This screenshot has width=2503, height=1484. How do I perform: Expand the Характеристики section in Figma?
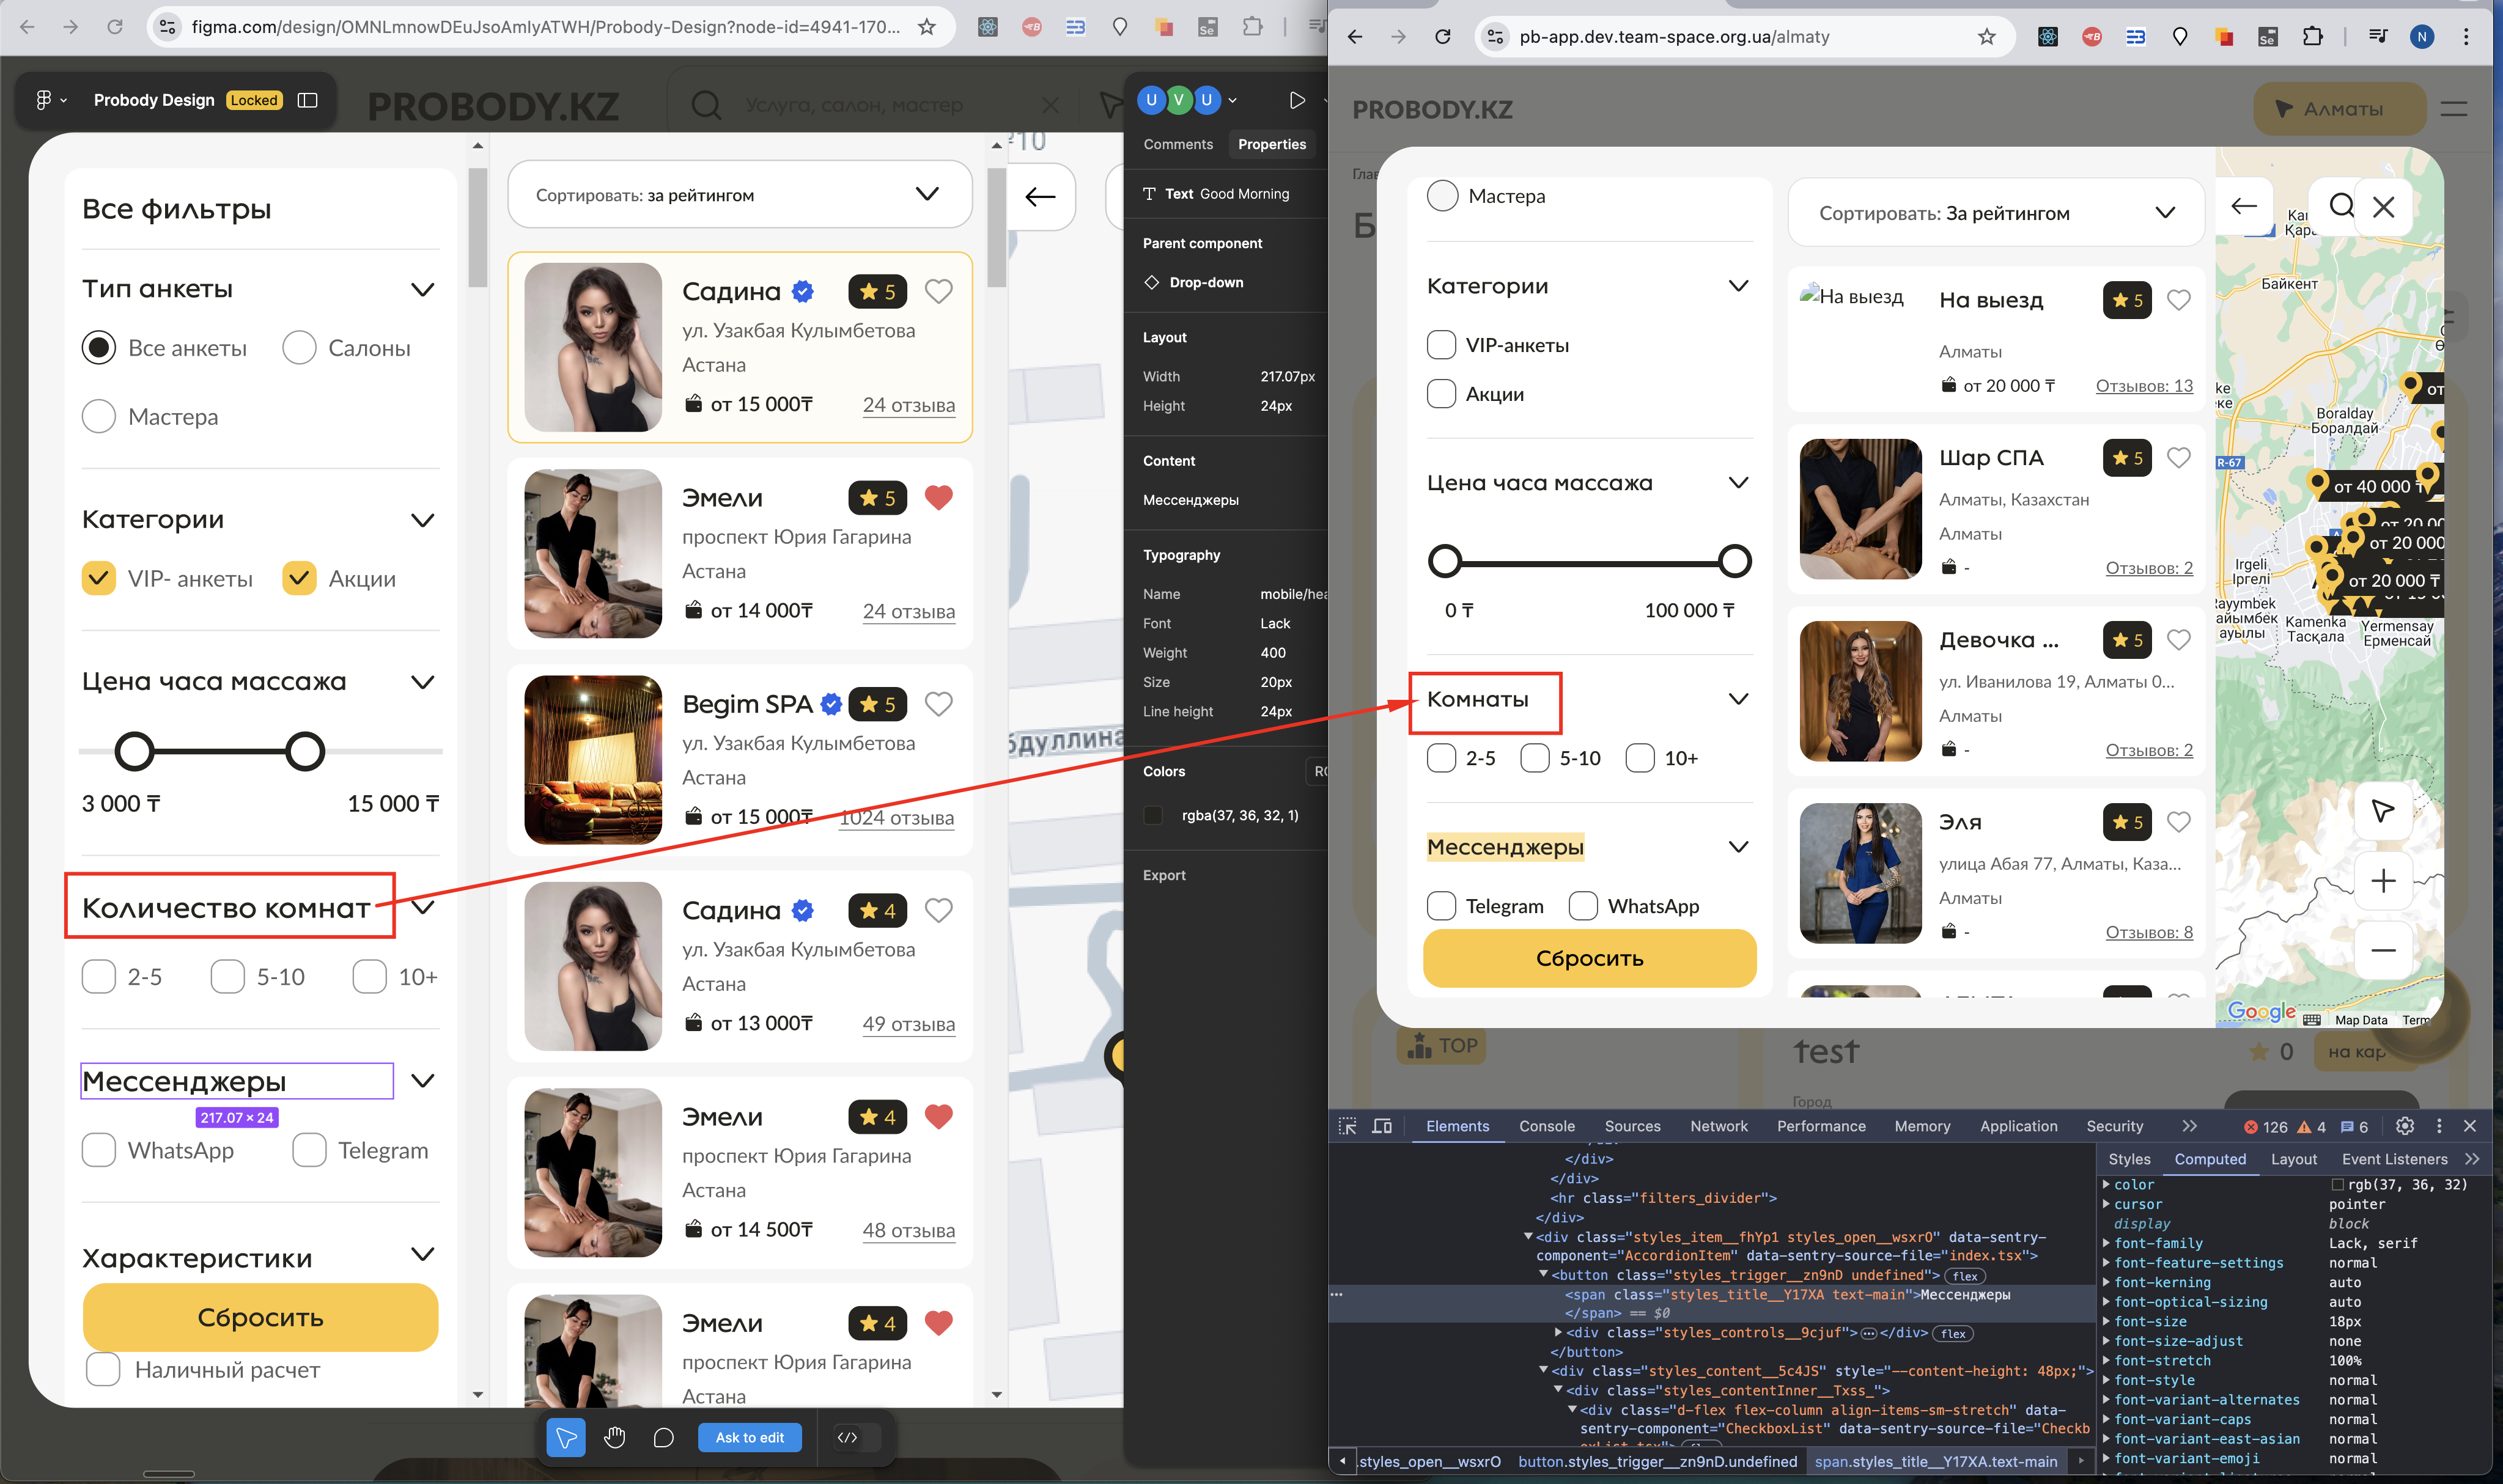pyautogui.click(x=423, y=1254)
